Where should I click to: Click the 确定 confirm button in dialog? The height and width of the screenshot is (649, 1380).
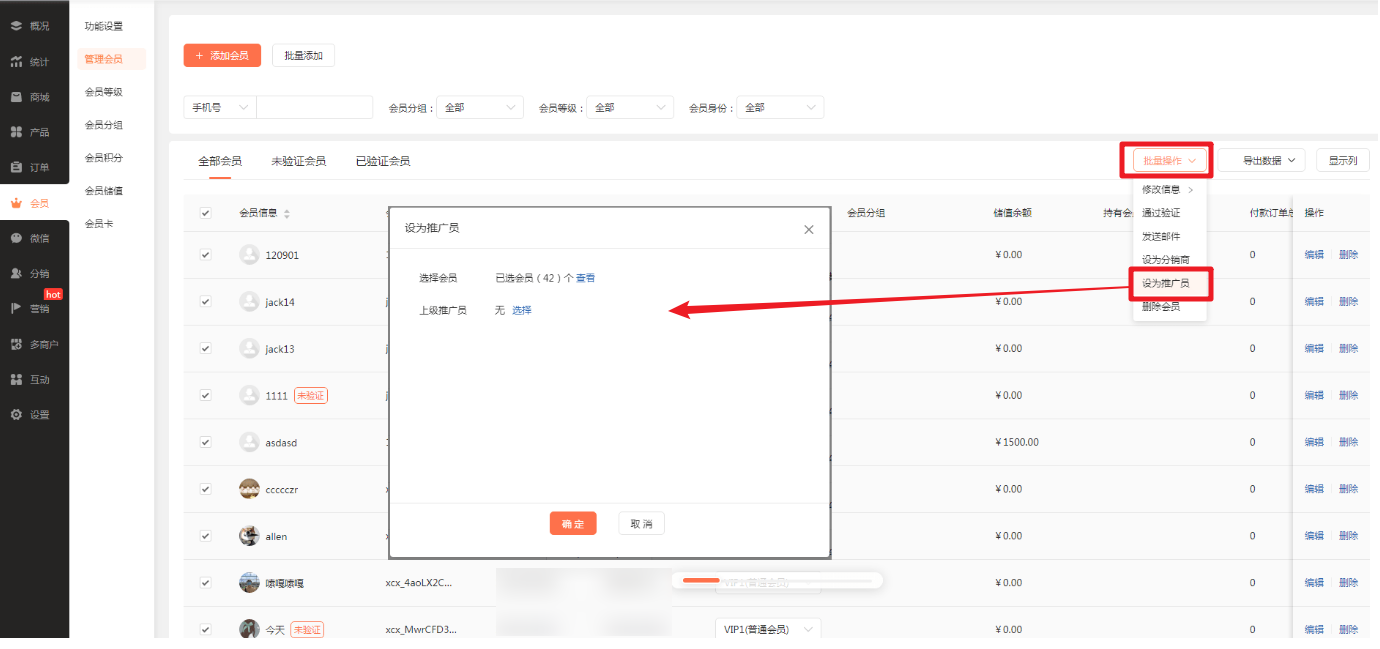[x=573, y=524]
